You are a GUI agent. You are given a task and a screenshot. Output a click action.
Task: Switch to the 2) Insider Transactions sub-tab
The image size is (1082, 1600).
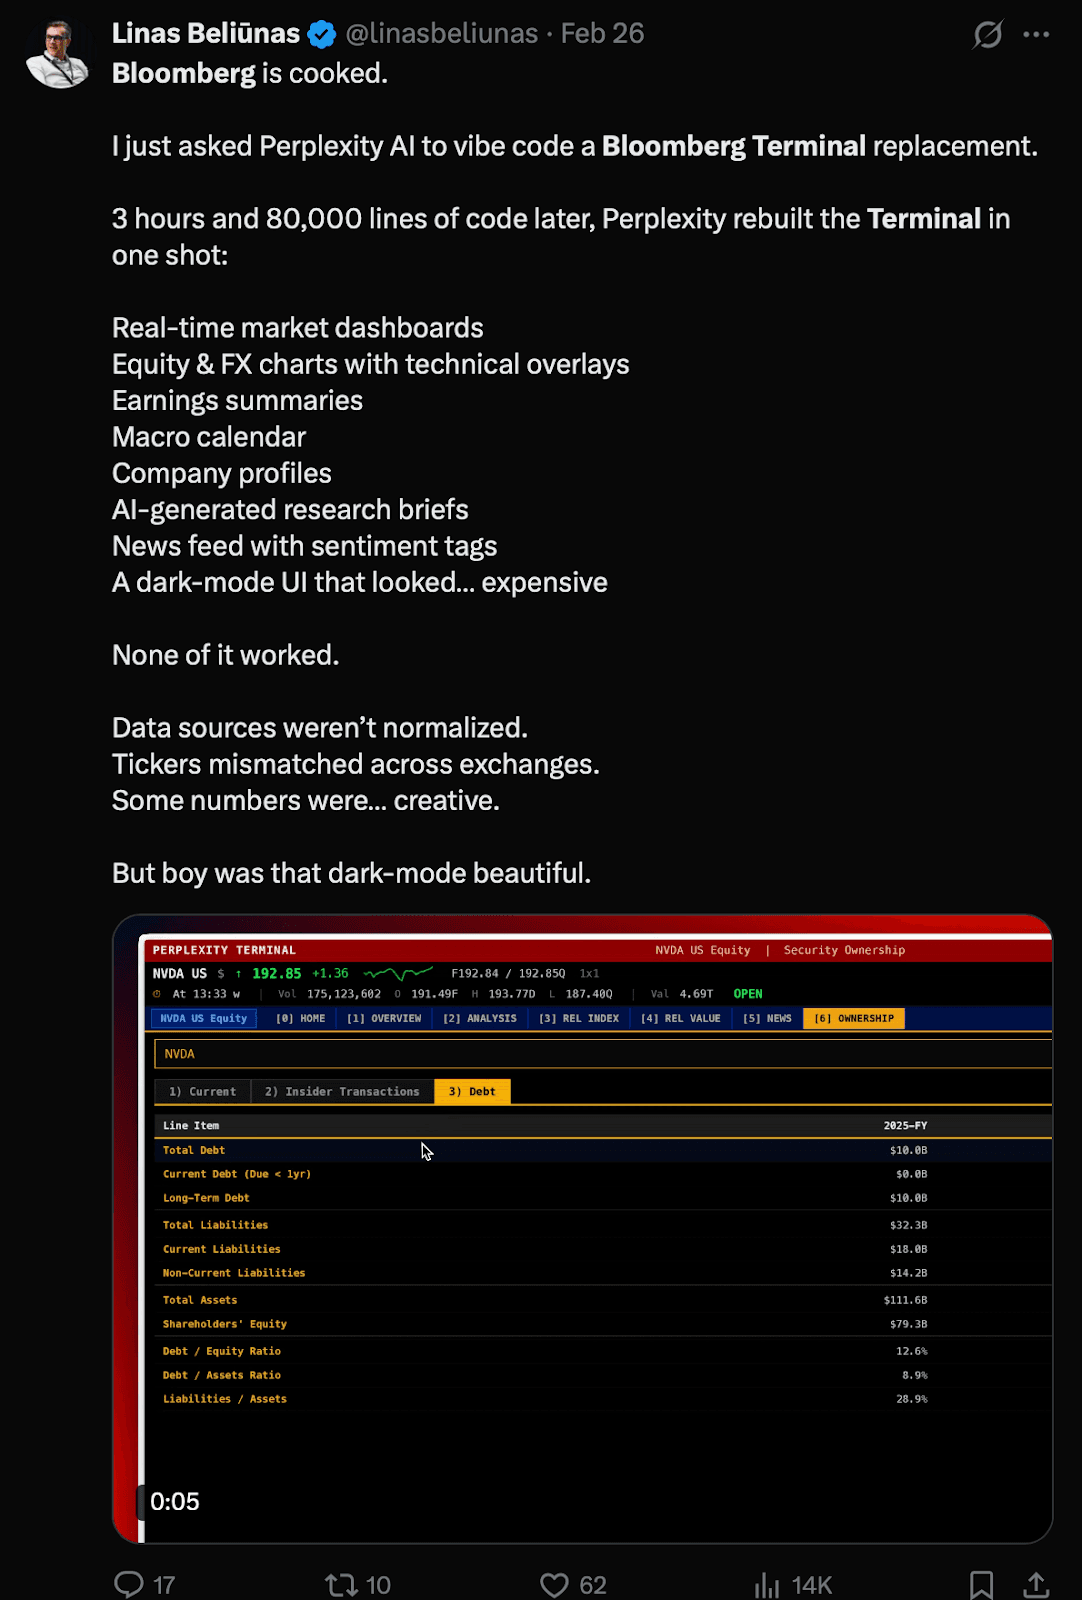click(x=342, y=1091)
